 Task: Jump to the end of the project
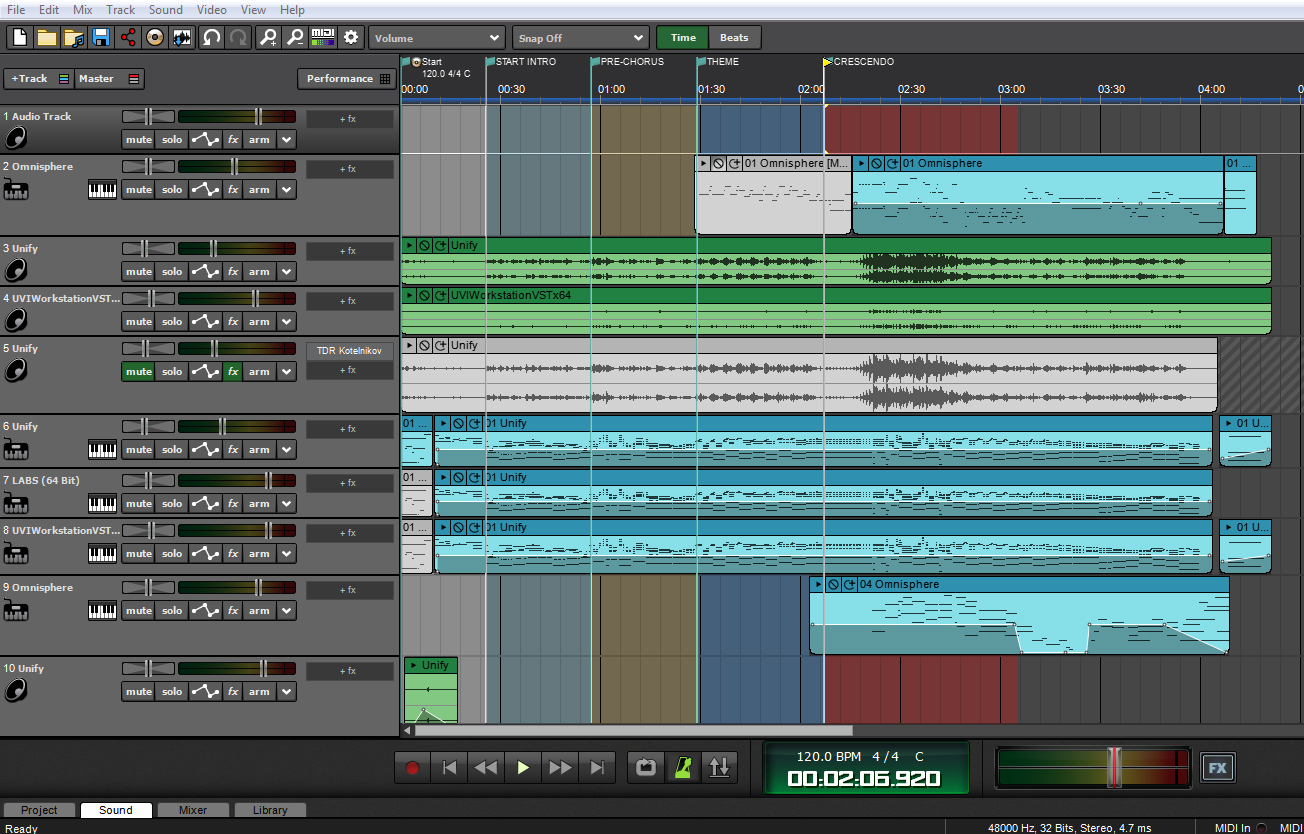click(597, 768)
